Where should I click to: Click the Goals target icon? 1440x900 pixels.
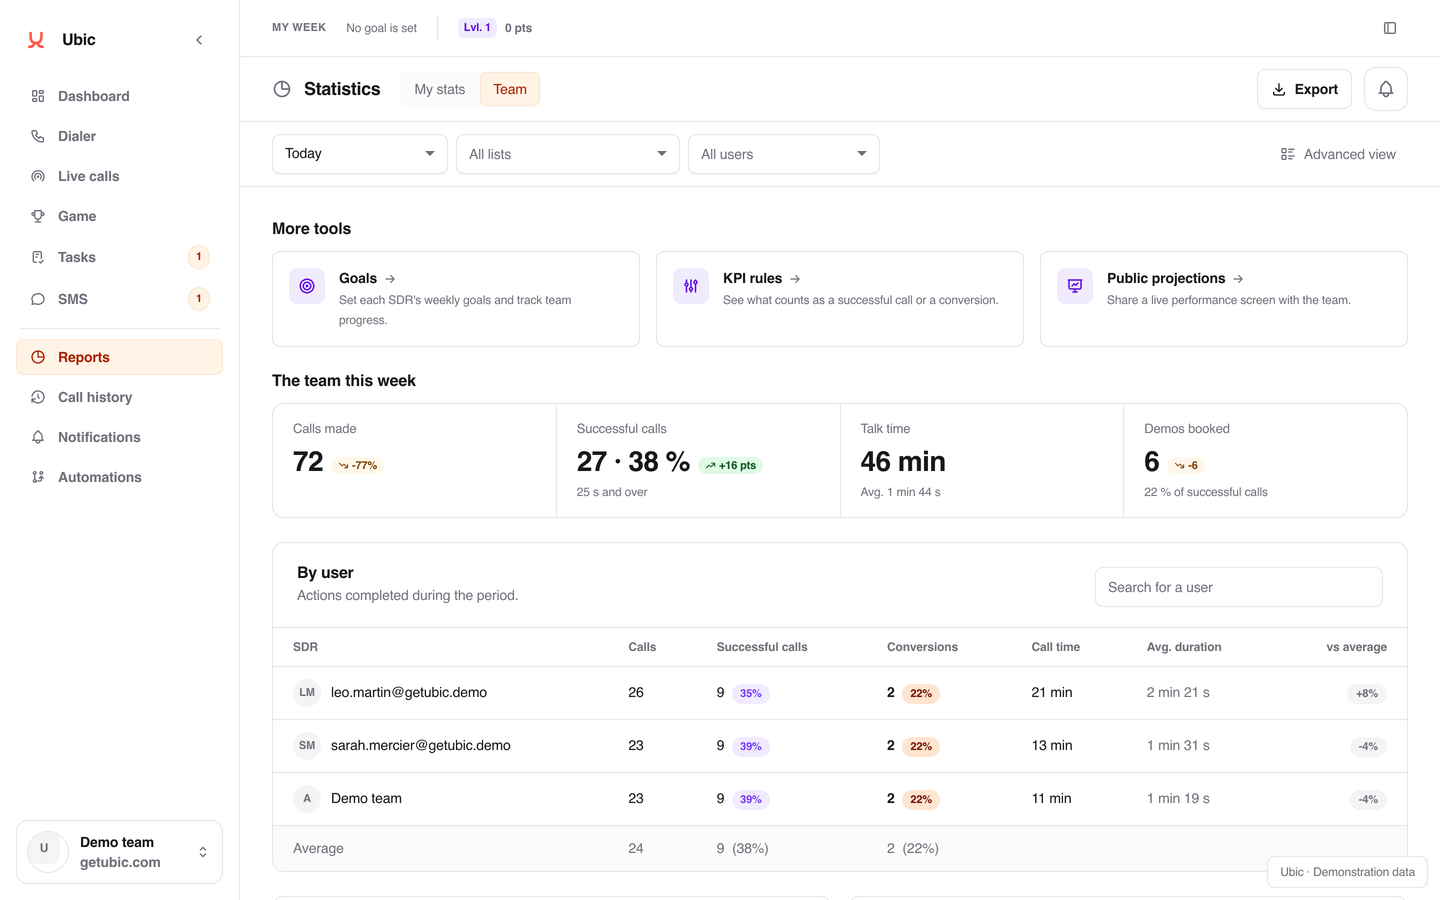(x=307, y=286)
